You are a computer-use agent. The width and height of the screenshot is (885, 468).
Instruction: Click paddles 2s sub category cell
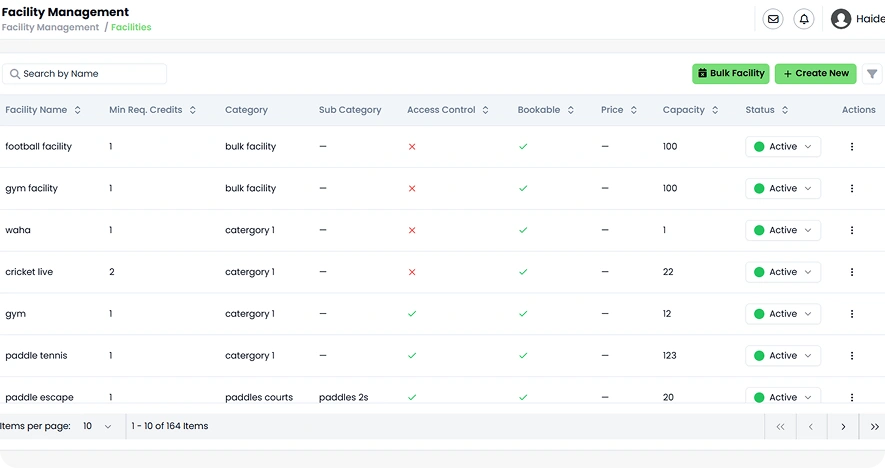coord(344,397)
